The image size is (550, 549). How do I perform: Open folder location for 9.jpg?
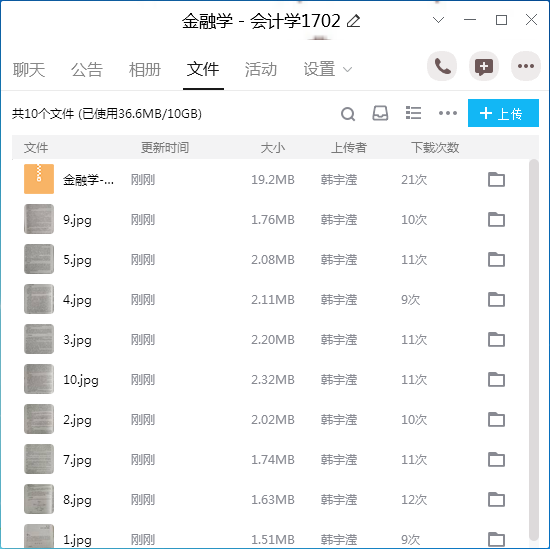point(496,220)
